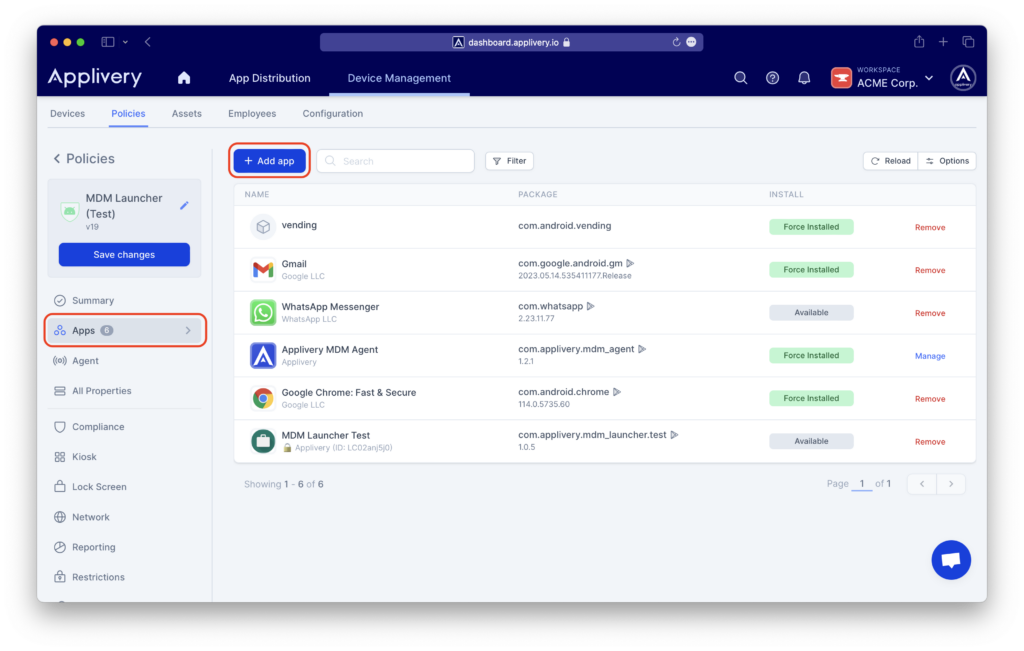
Task: Click the vending package box icon
Action: (x=263, y=227)
